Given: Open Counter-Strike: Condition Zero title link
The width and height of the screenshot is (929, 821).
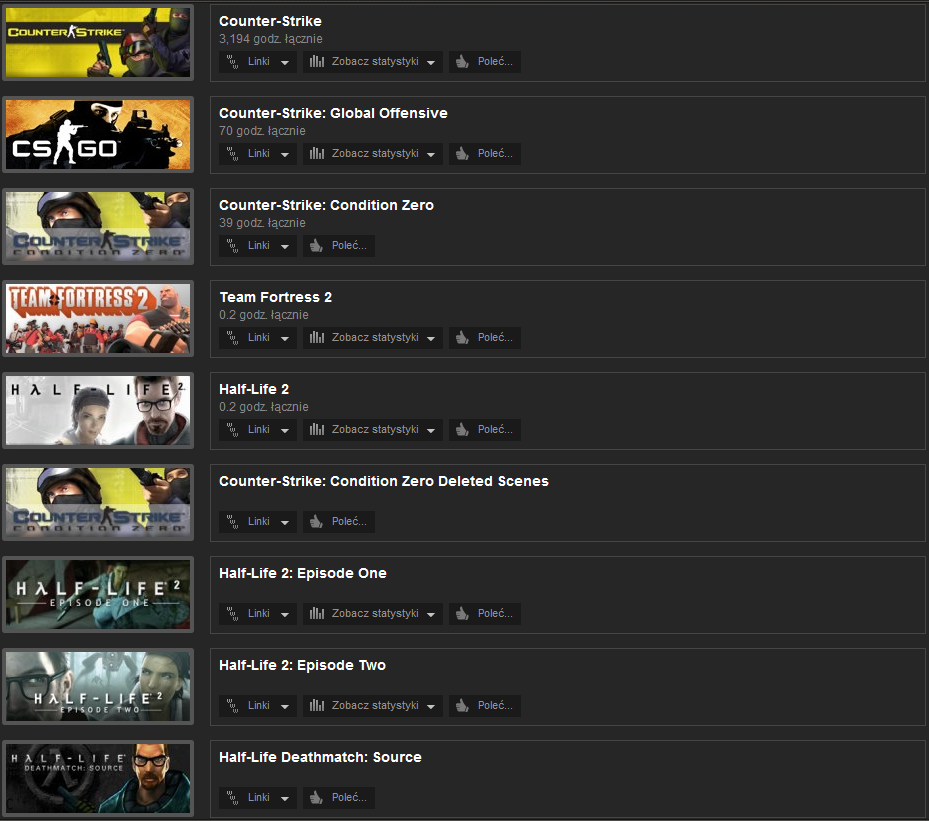Looking at the screenshot, I should pyautogui.click(x=326, y=205).
